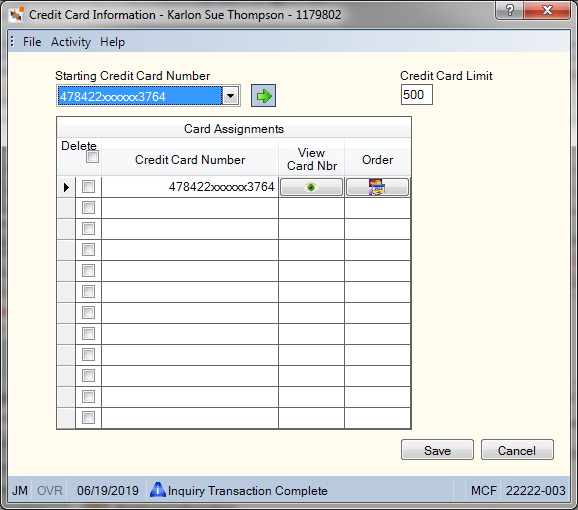This screenshot has width=578, height=510.
Task: Check the delete box in seventh row
Action: pyautogui.click(x=88, y=312)
